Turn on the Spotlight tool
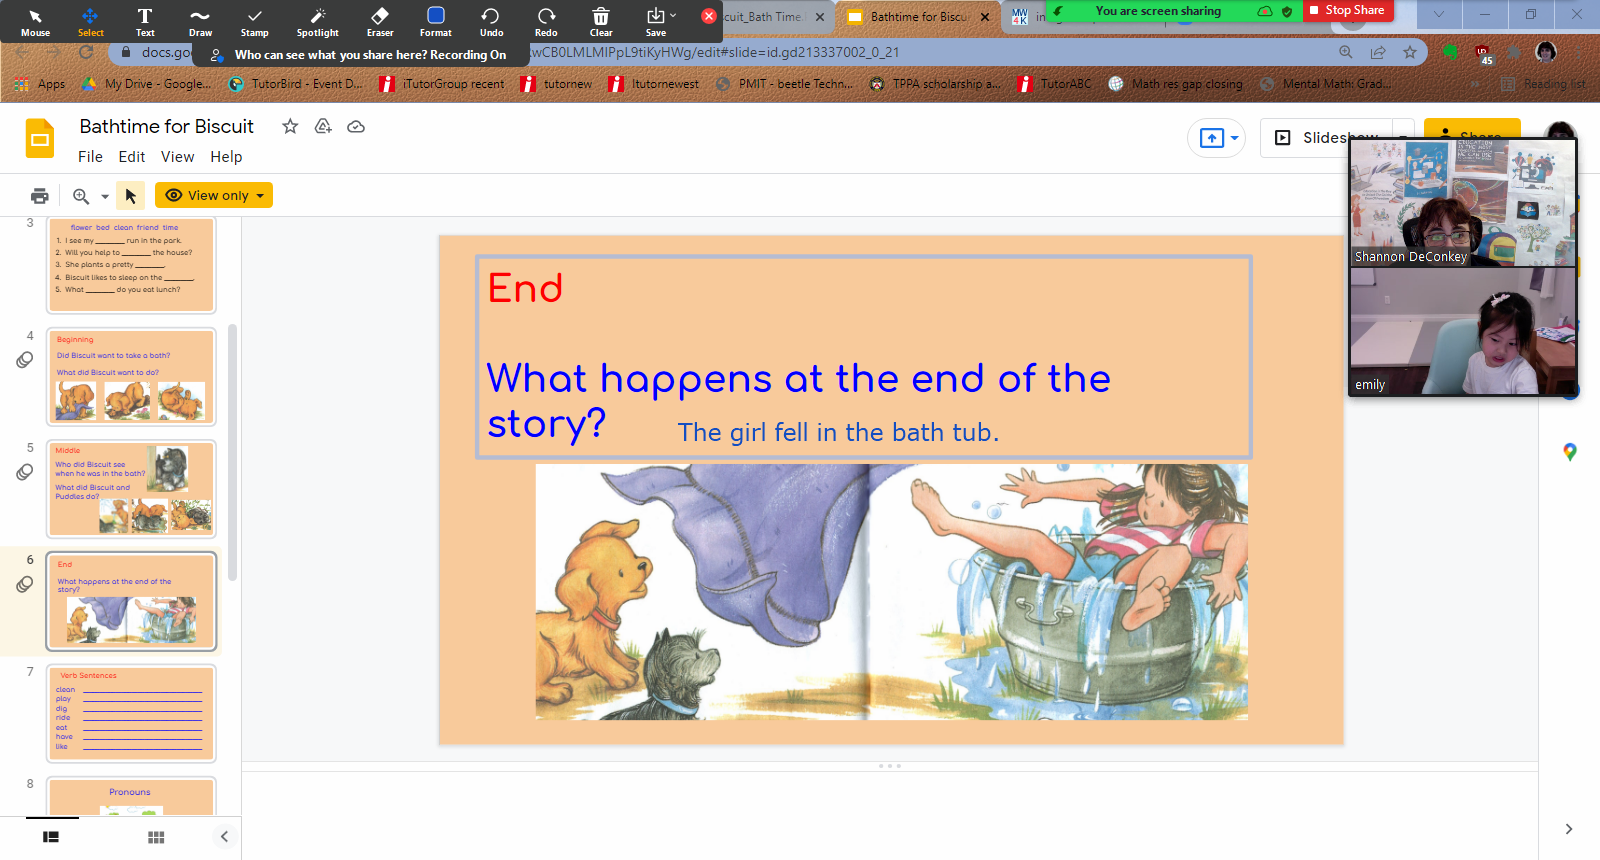The image size is (1600, 860). coord(318,21)
